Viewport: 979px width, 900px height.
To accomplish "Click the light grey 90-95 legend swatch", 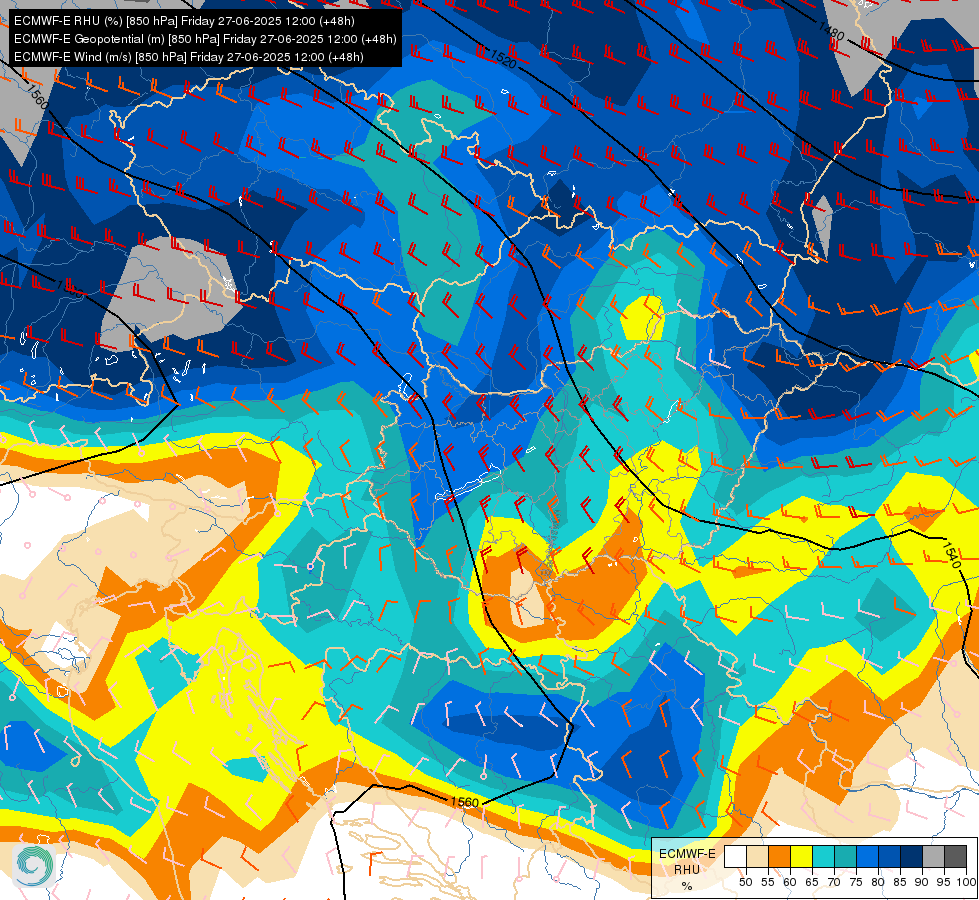I will [933, 856].
